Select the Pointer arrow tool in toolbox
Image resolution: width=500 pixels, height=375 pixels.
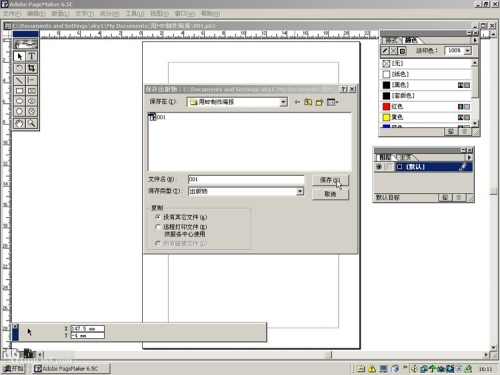coord(19,56)
